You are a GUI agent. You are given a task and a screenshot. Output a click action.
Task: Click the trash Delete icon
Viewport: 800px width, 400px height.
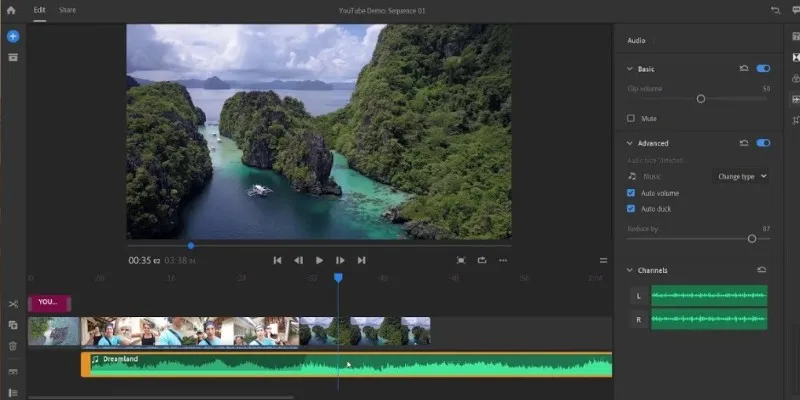click(13, 346)
